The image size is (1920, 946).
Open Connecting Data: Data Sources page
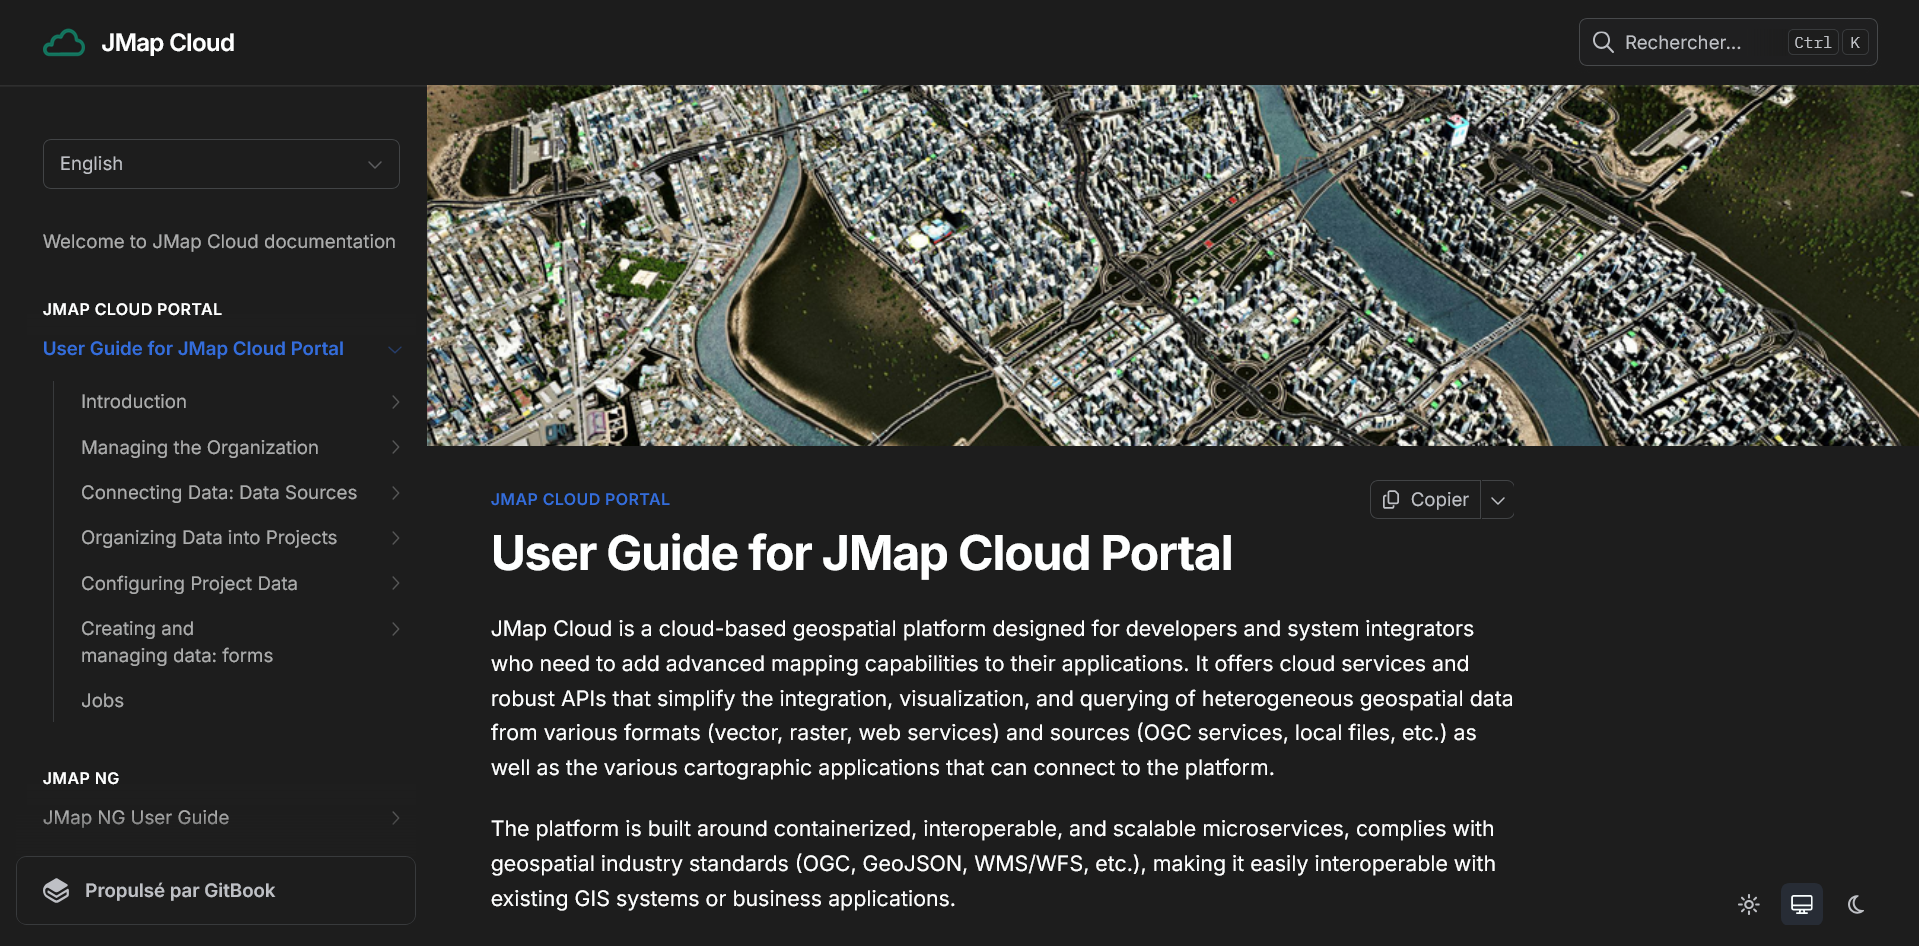[219, 493]
